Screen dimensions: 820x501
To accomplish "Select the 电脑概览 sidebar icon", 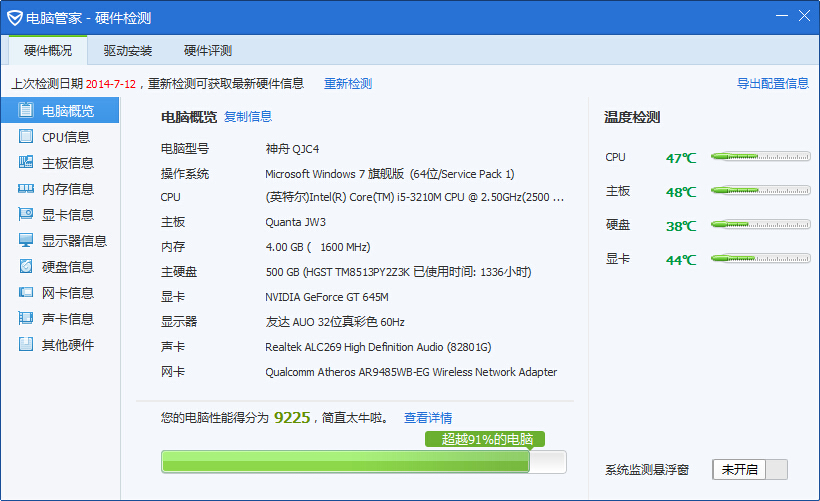I will [x=26, y=110].
